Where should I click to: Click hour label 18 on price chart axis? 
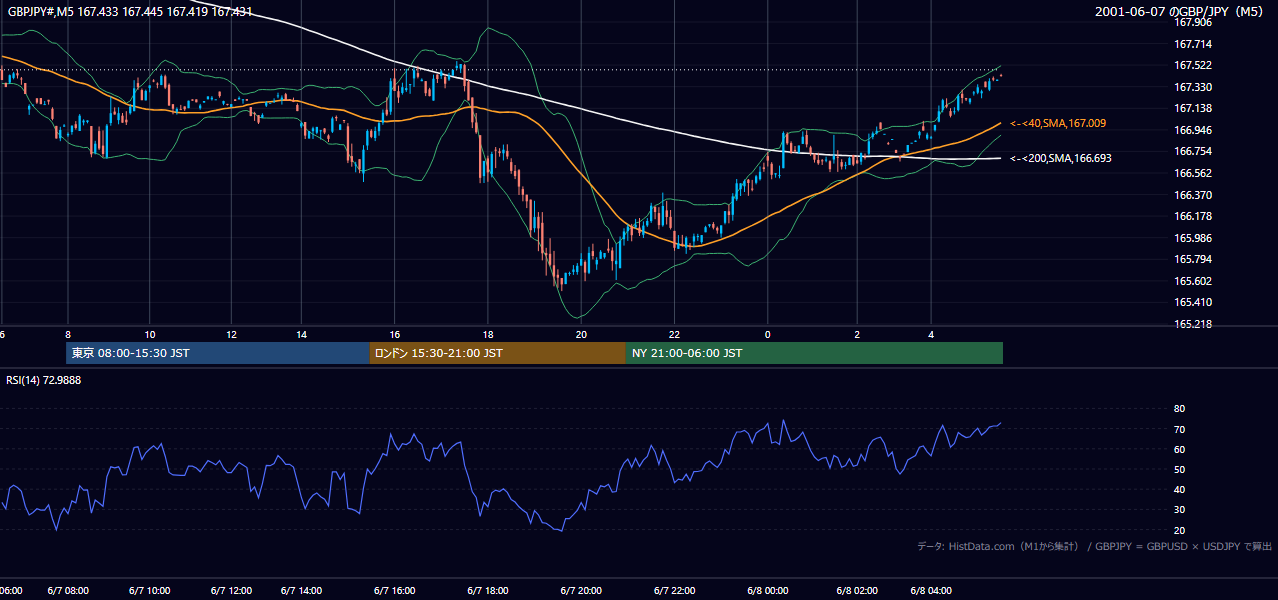point(488,334)
